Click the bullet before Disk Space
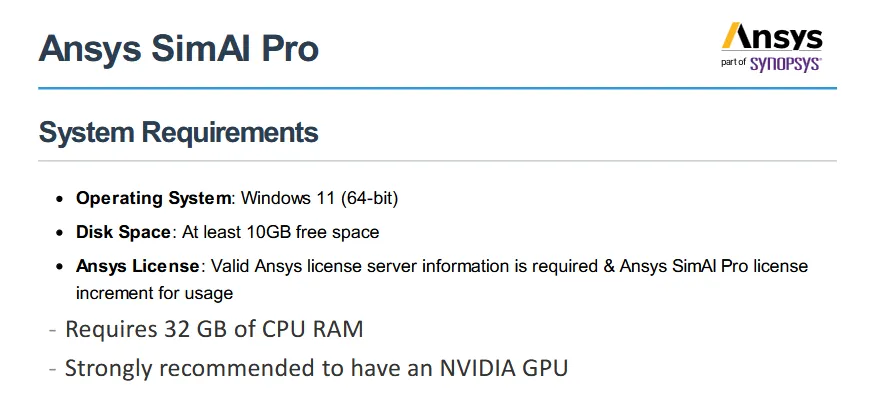 (x=60, y=233)
